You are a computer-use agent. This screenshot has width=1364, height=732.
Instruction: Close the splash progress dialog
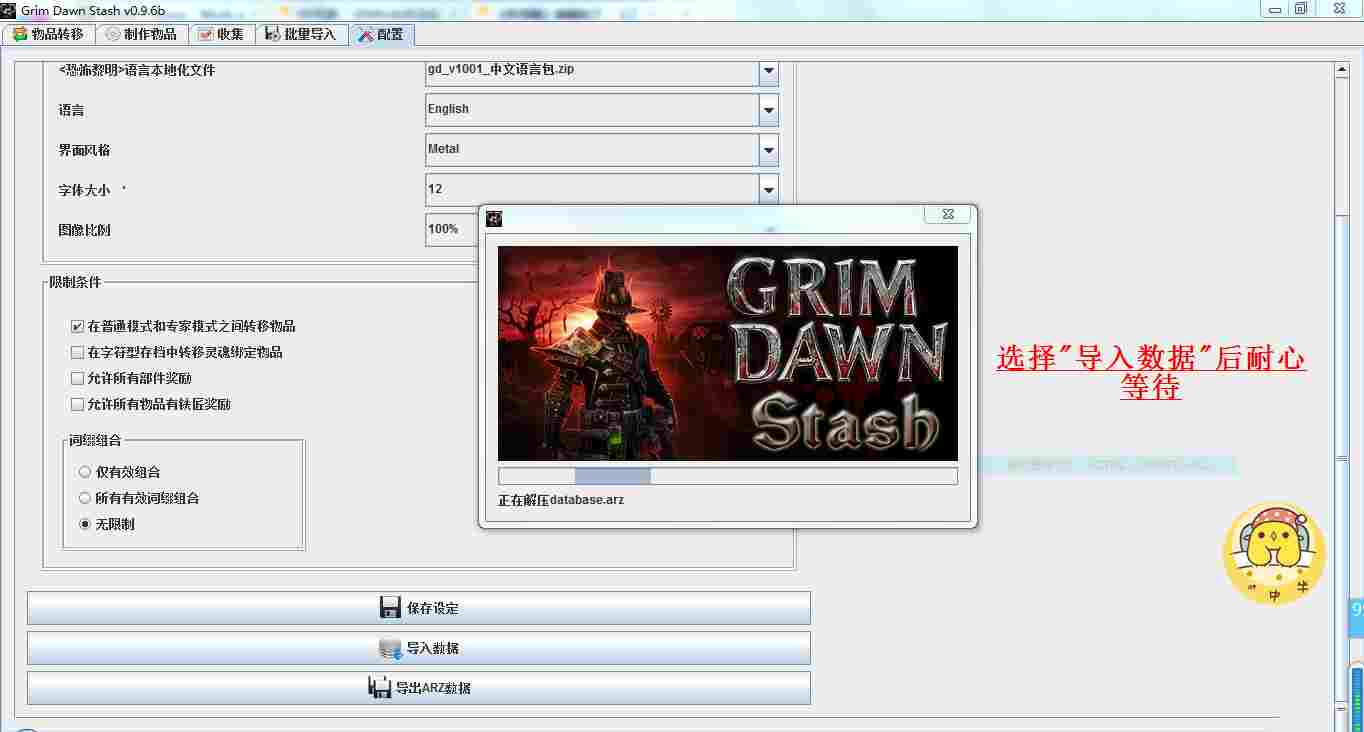[947, 215]
